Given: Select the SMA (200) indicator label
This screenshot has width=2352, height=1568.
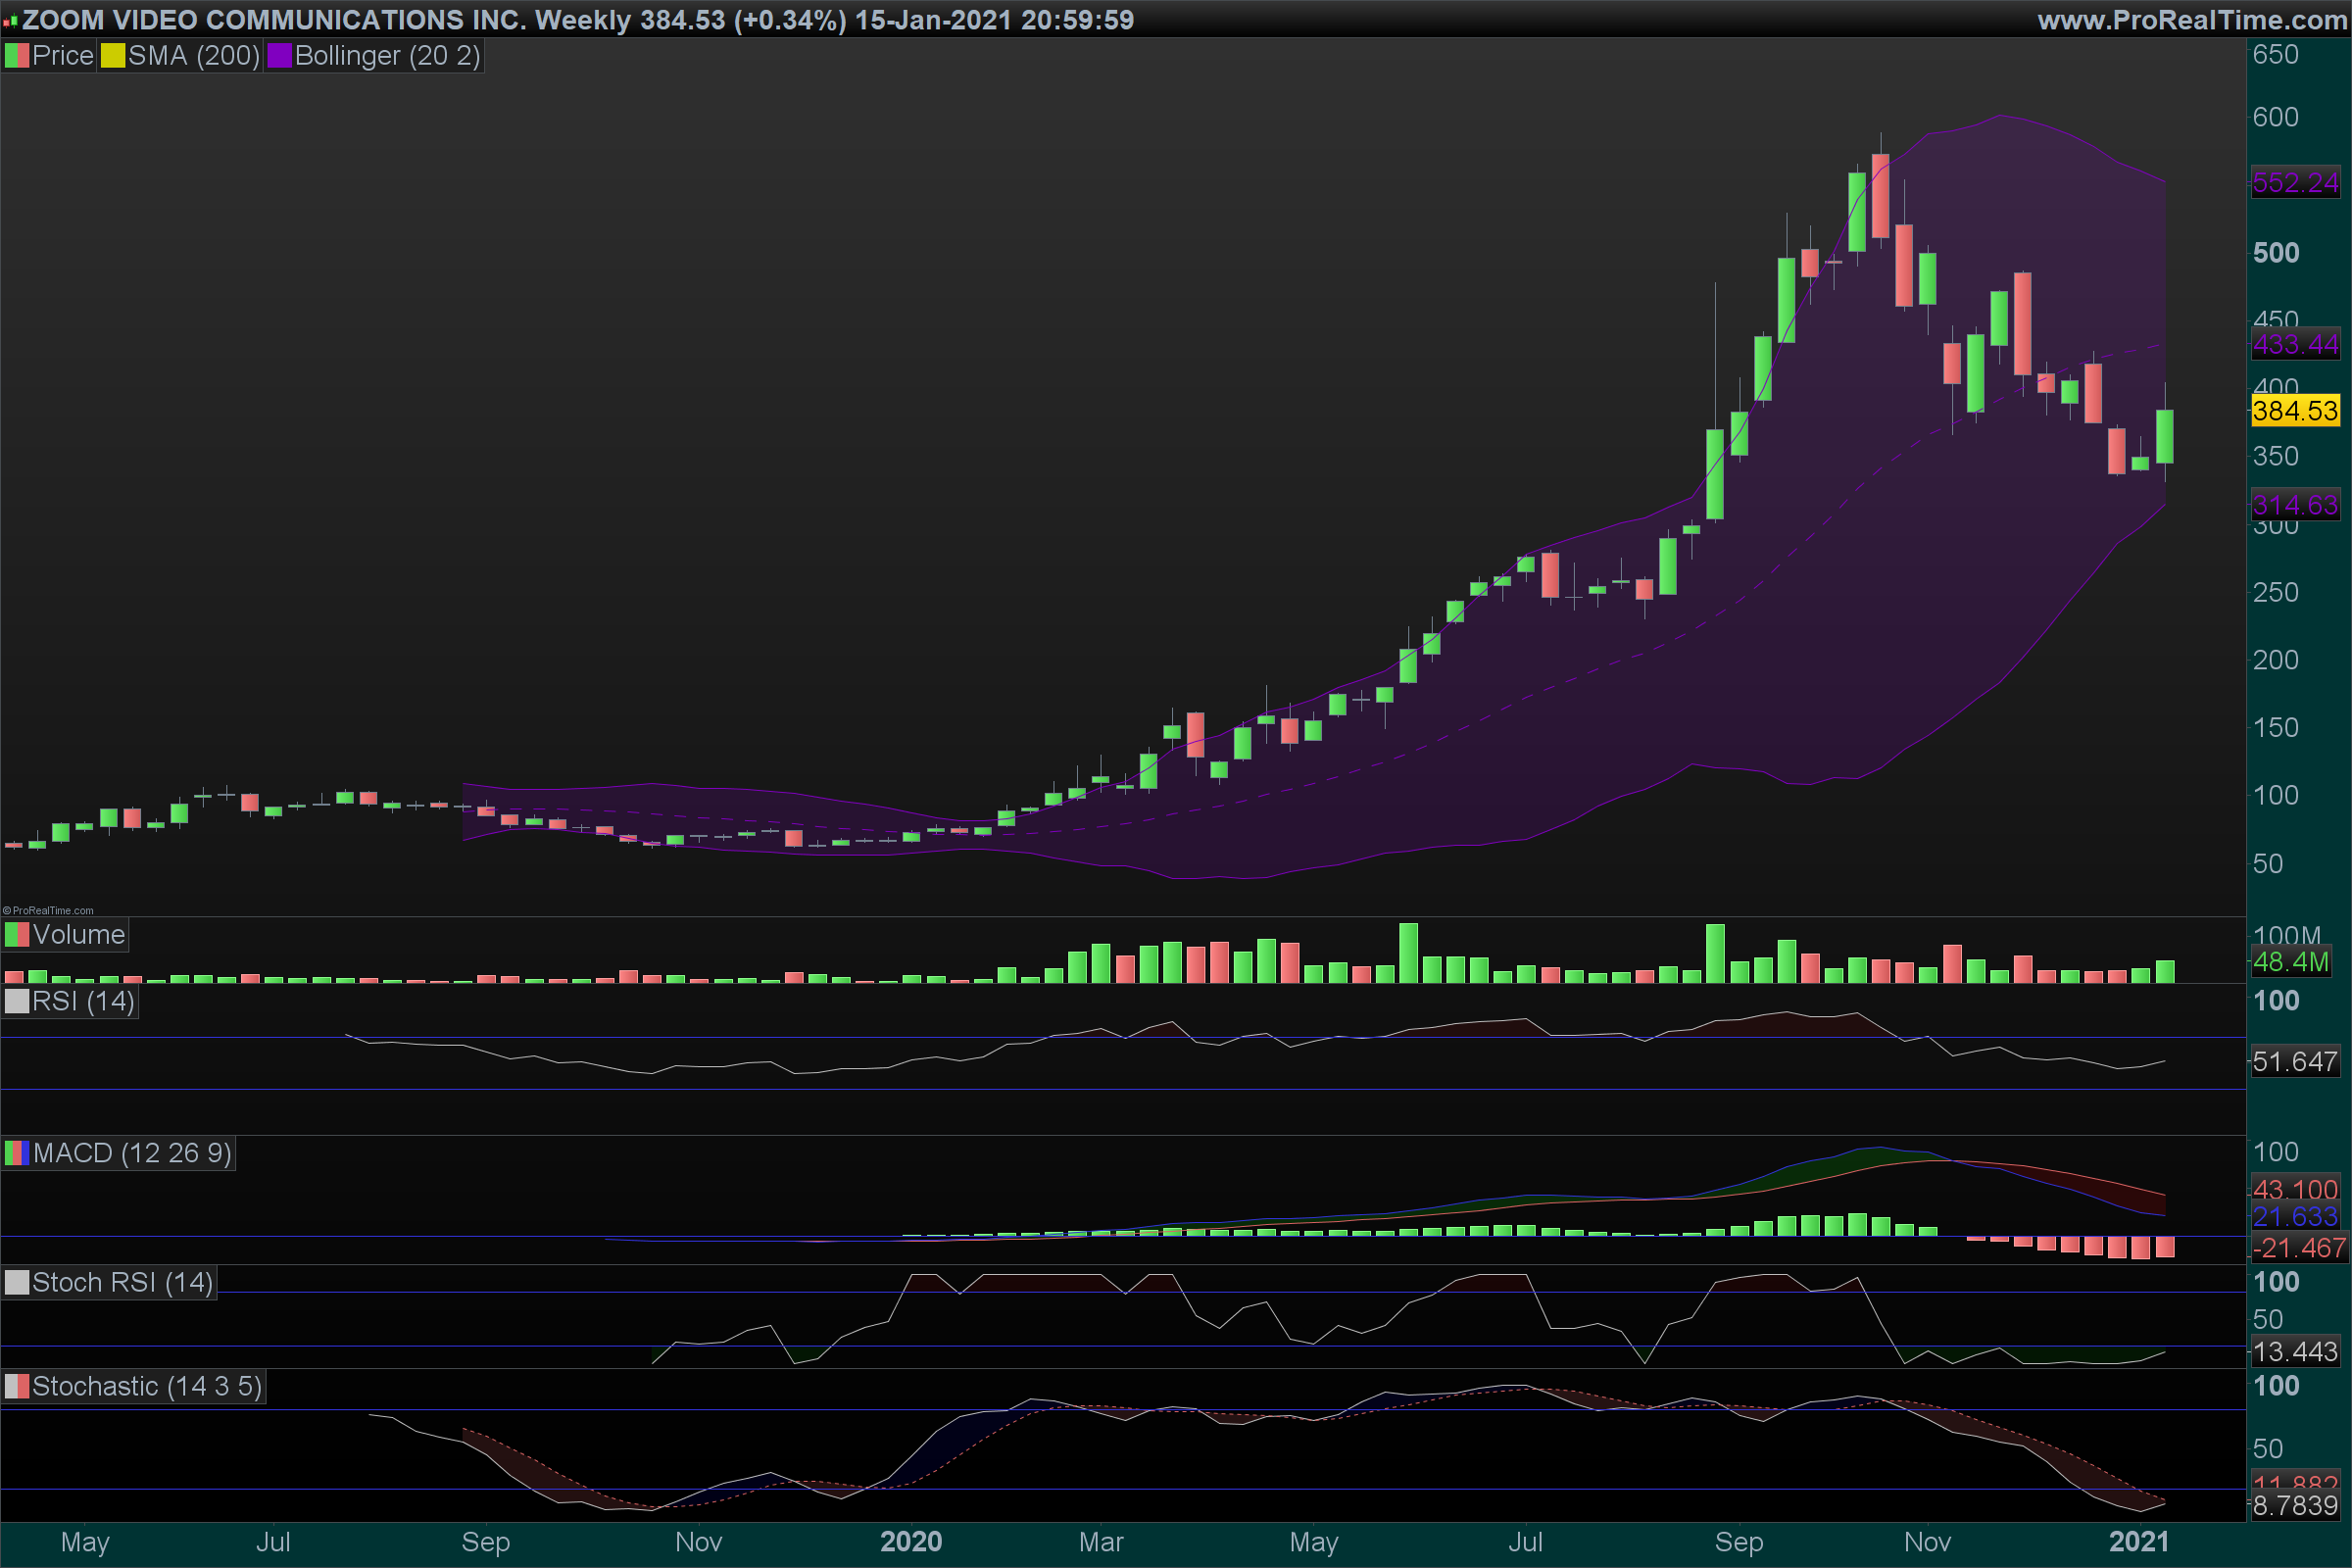Looking at the screenshot, I should coord(194,56).
